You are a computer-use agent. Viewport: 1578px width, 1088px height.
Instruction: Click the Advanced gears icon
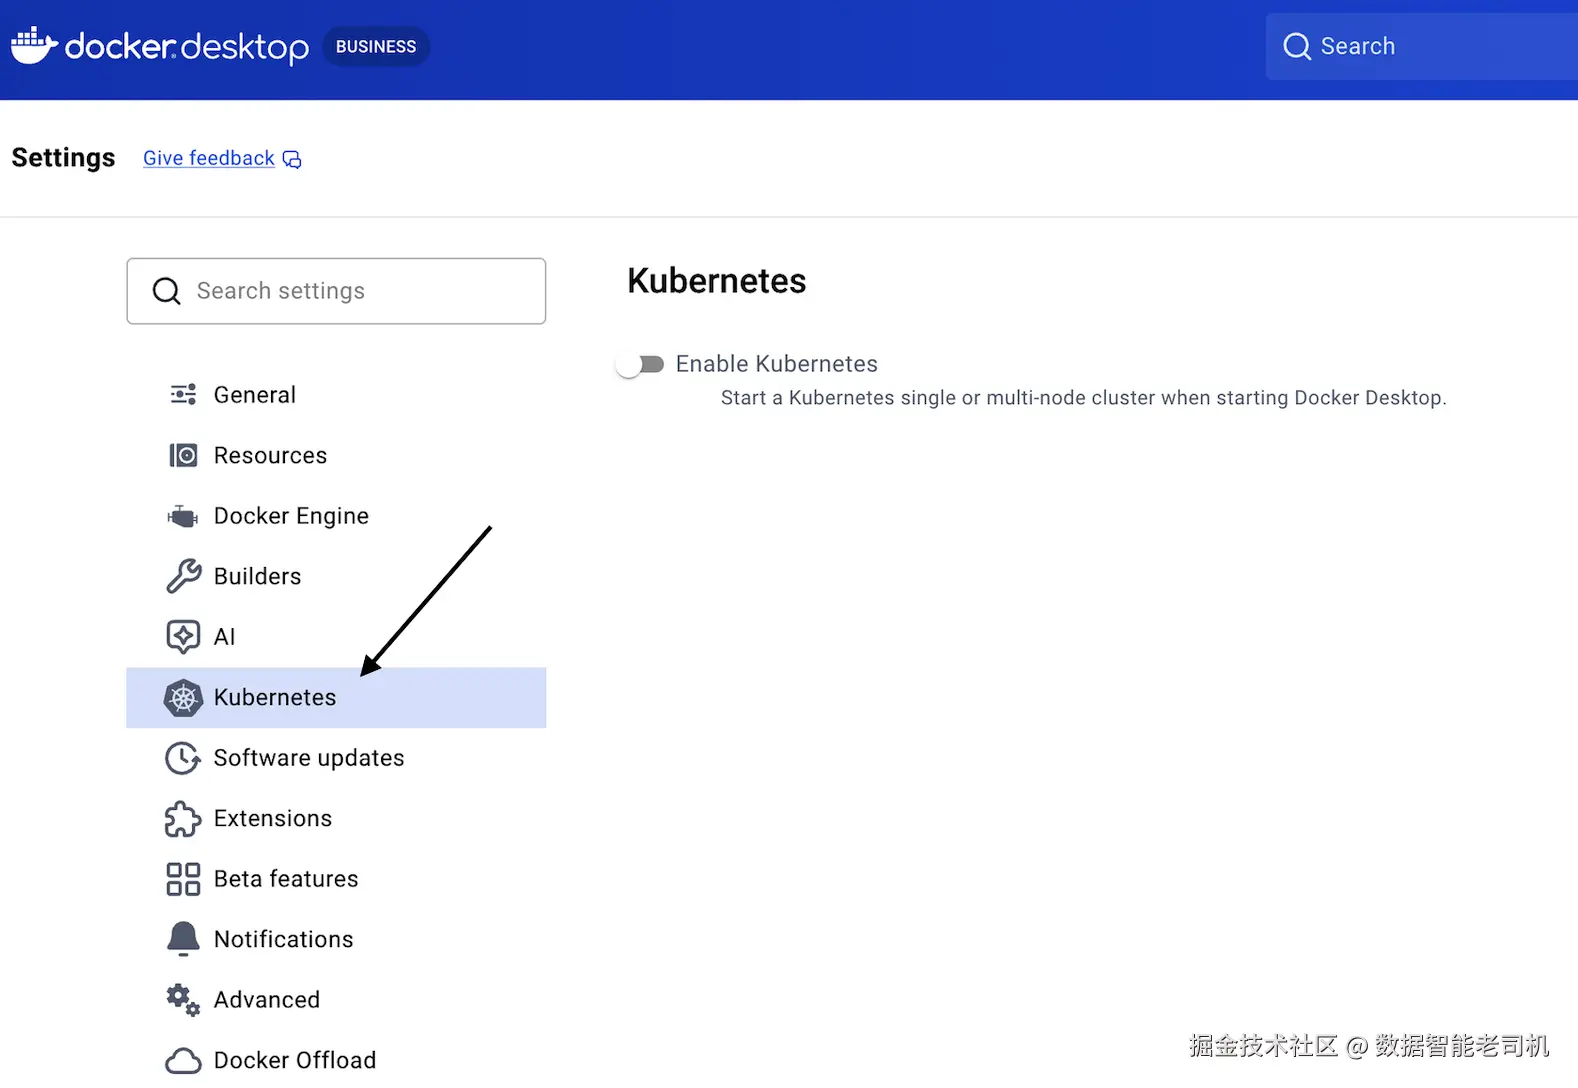(183, 999)
